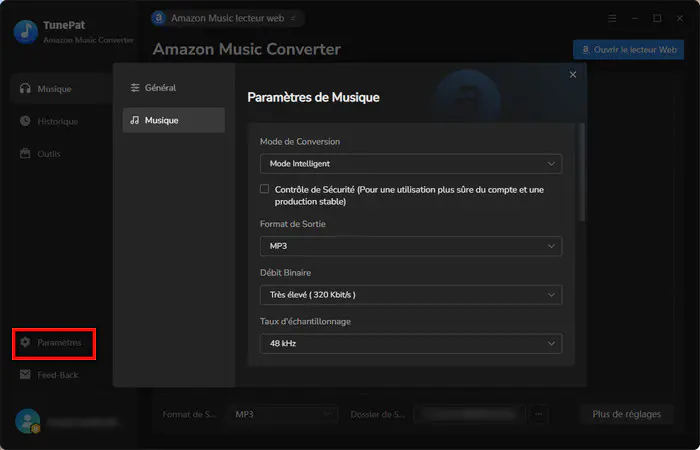
Task: Click the settings dialog vertical scrollbar
Action: (582, 172)
